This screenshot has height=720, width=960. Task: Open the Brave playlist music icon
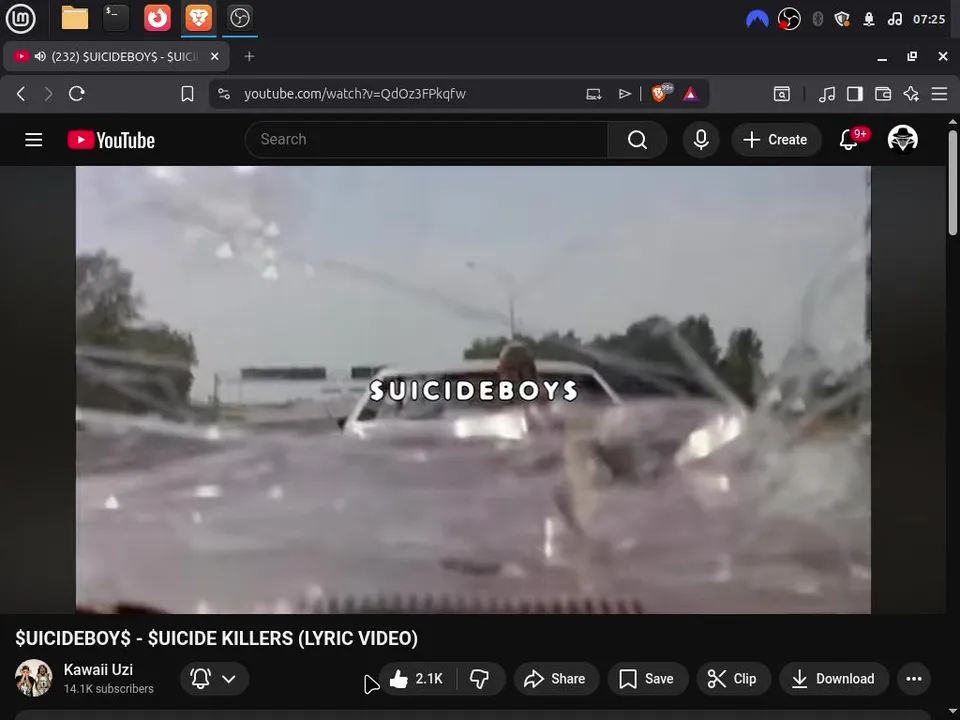(x=827, y=94)
